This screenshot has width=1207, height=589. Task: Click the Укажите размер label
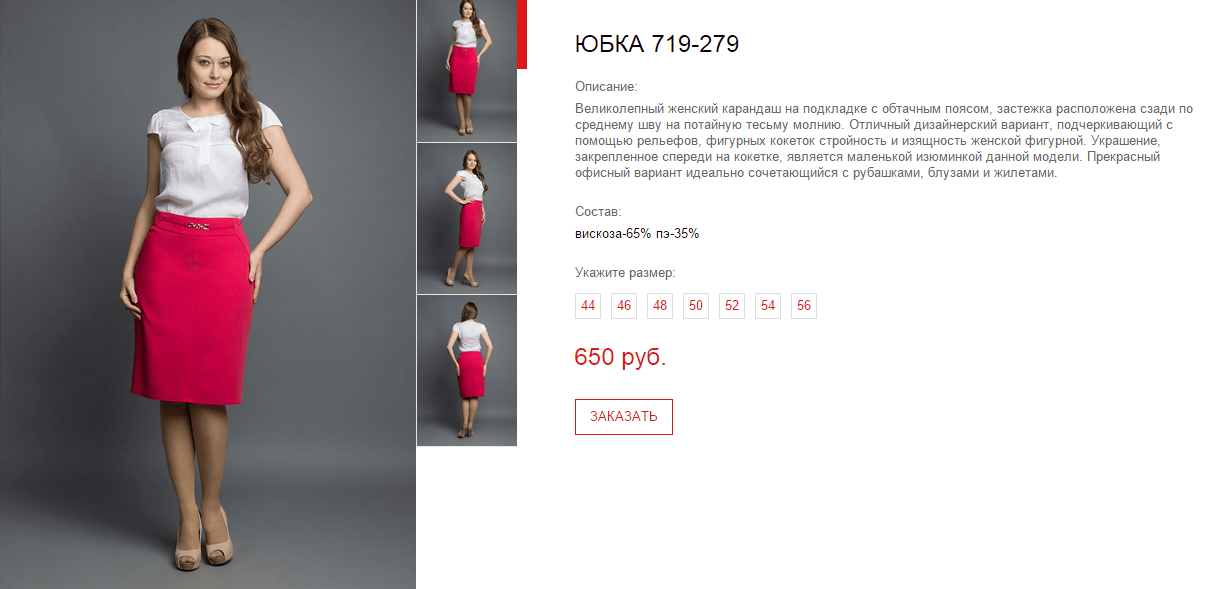pos(625,272)
